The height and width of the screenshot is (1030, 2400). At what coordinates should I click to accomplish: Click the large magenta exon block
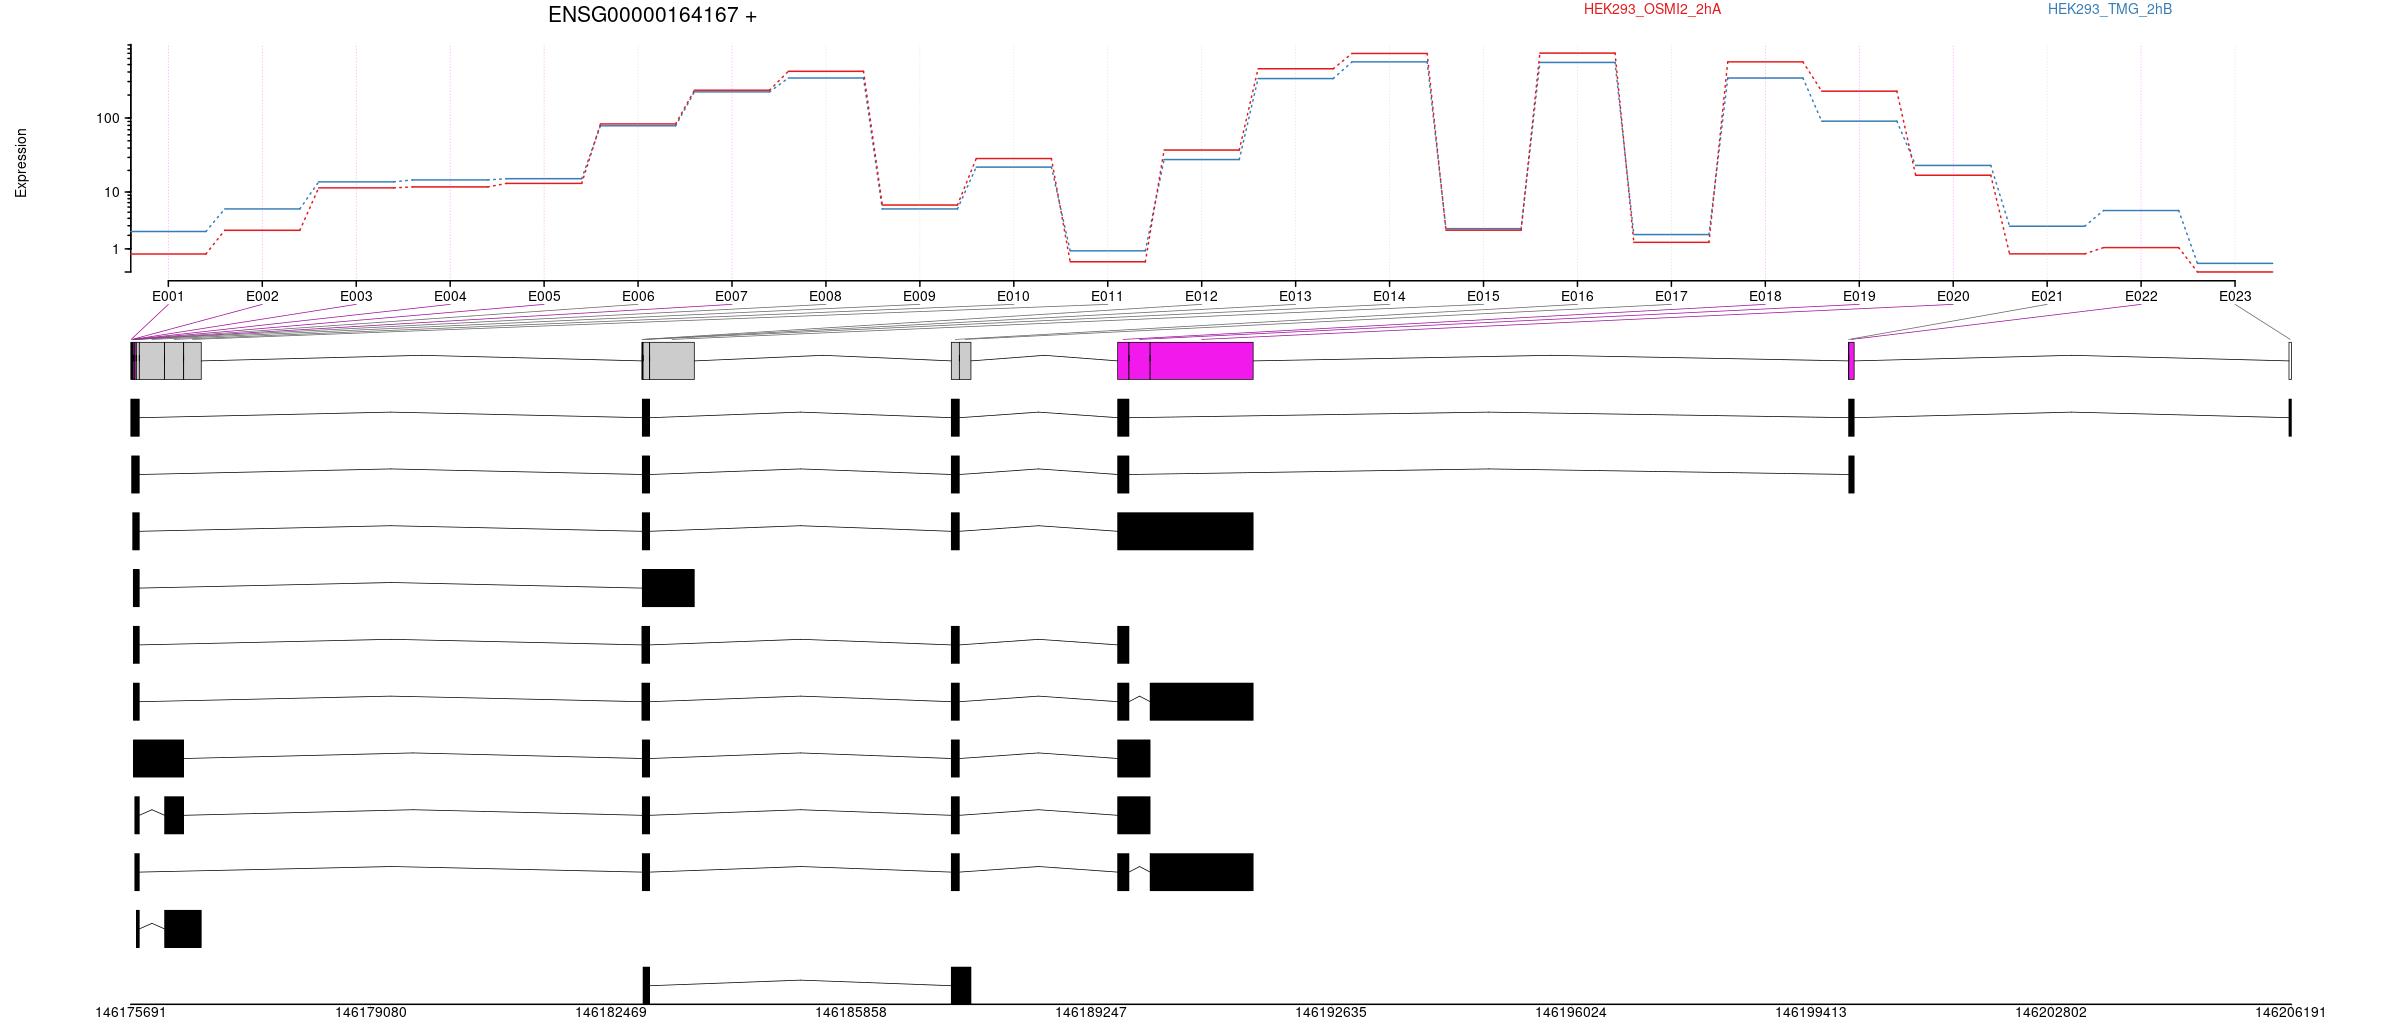point(1185,361)
